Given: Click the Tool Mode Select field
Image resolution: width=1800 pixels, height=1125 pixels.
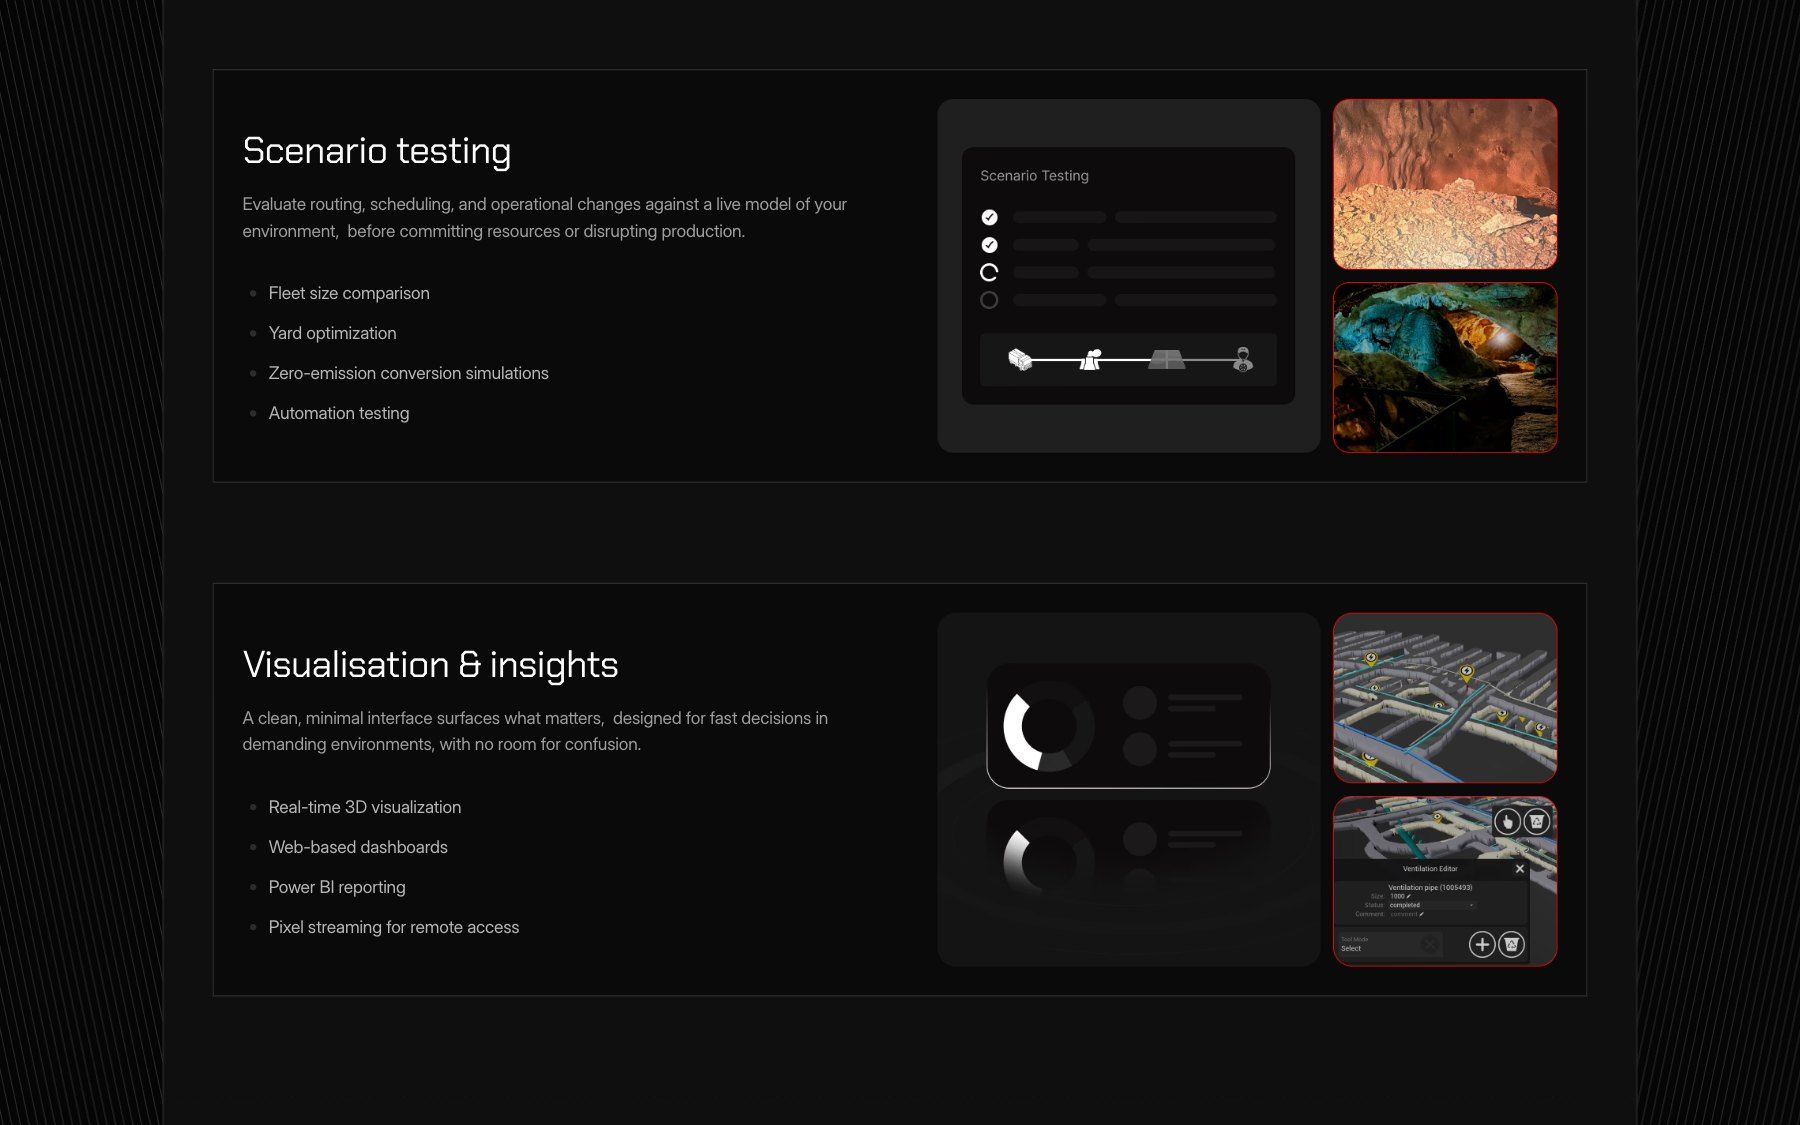Looking at the screenshot, I should click(x=1389, y=944).
